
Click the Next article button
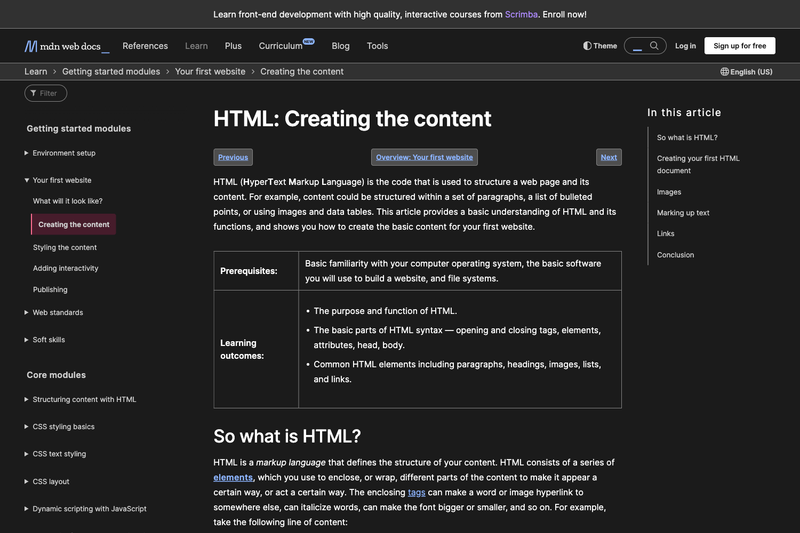(x=609, y=158)
